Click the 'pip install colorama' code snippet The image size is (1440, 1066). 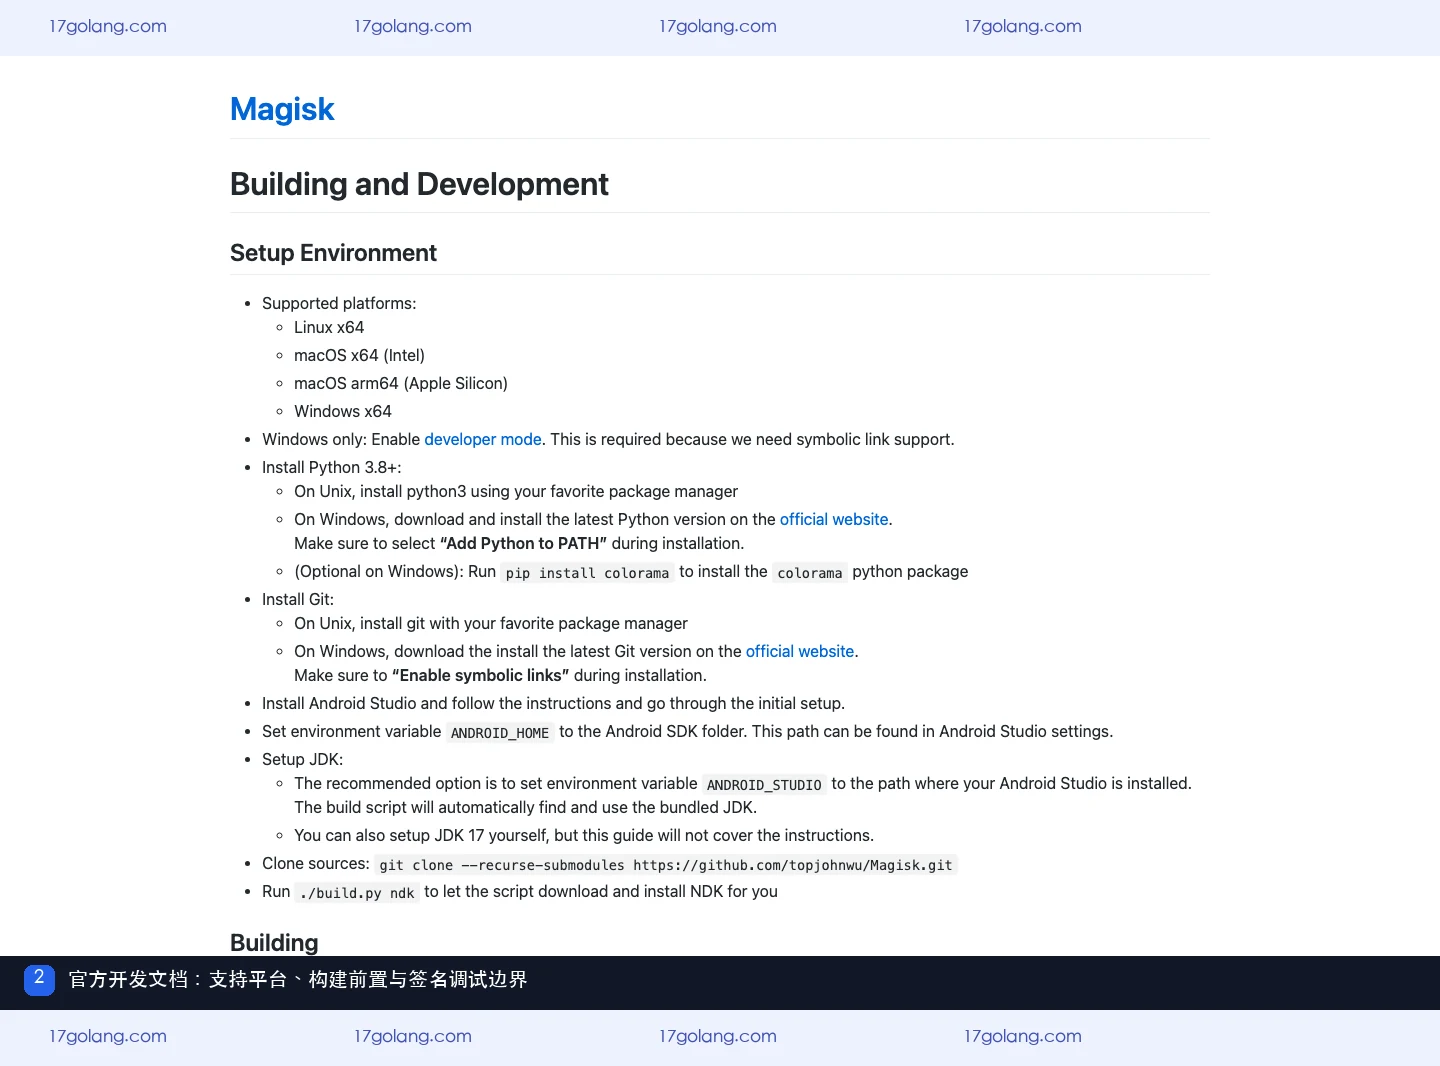[x=587, y=572]
